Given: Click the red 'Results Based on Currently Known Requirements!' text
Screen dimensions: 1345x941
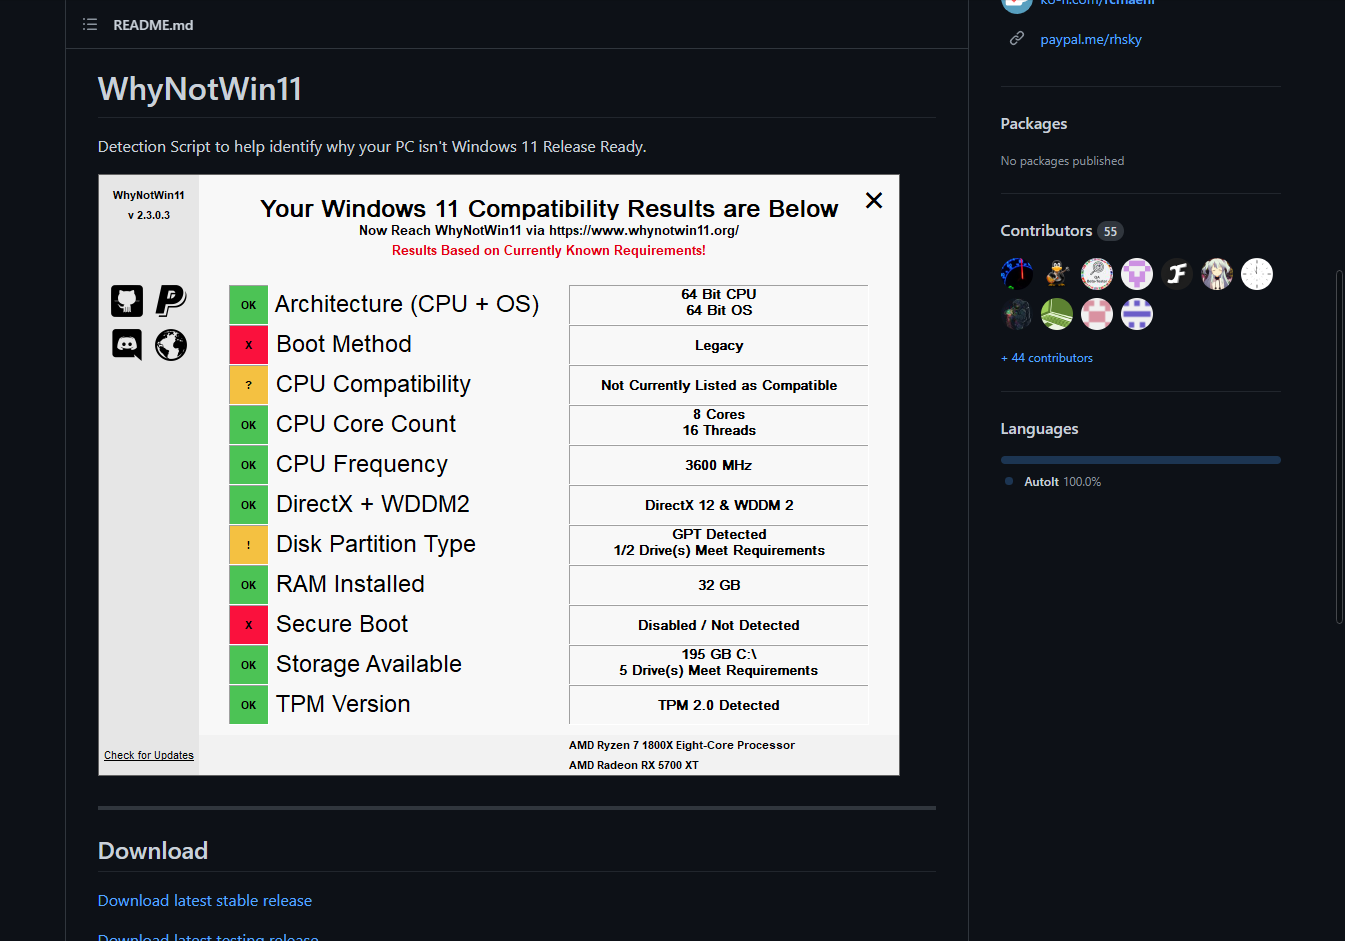Looking at the screenshot, I should click(x=549, y=251).
